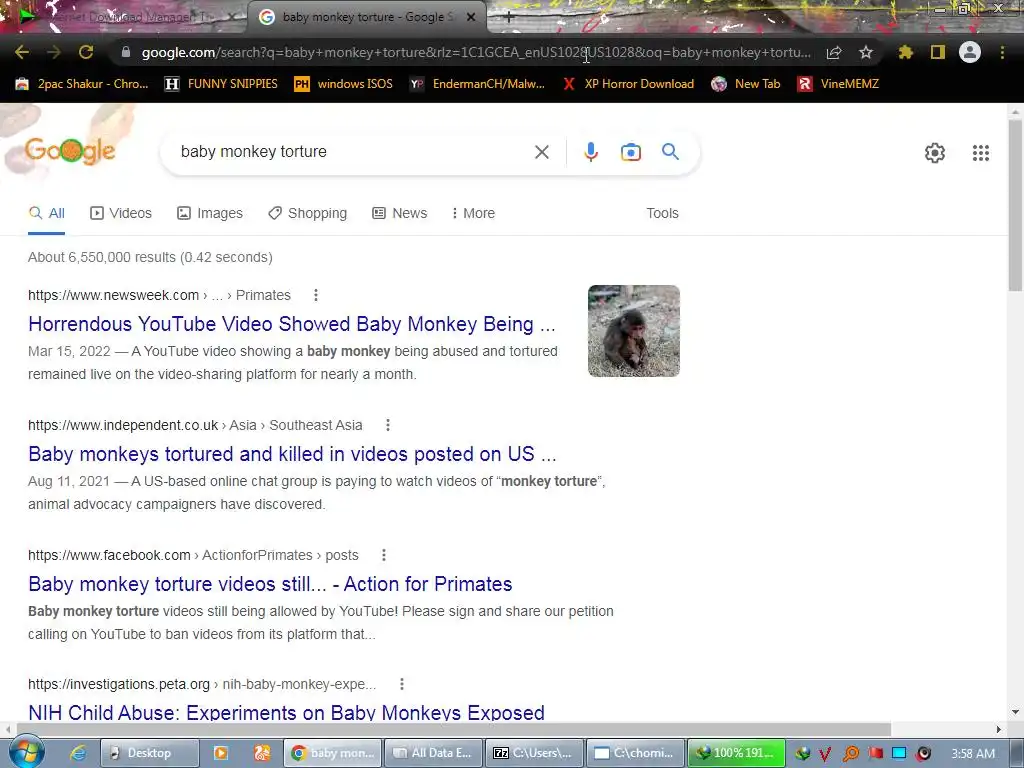Click the baby monkey result thumbnail
The height and width of the screenshot is (768, 1024).
point(633,331)
